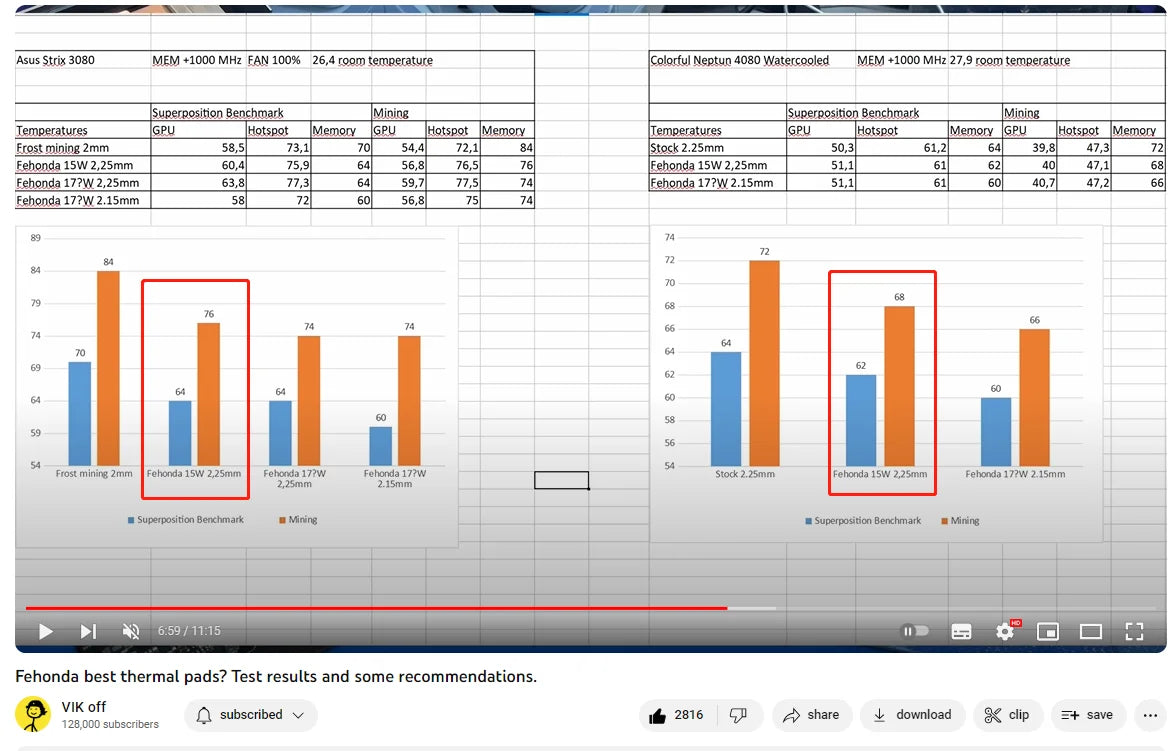Save video to a playlist
Viewport: 1170px width, 751px height.
[x=1088, y=715]
